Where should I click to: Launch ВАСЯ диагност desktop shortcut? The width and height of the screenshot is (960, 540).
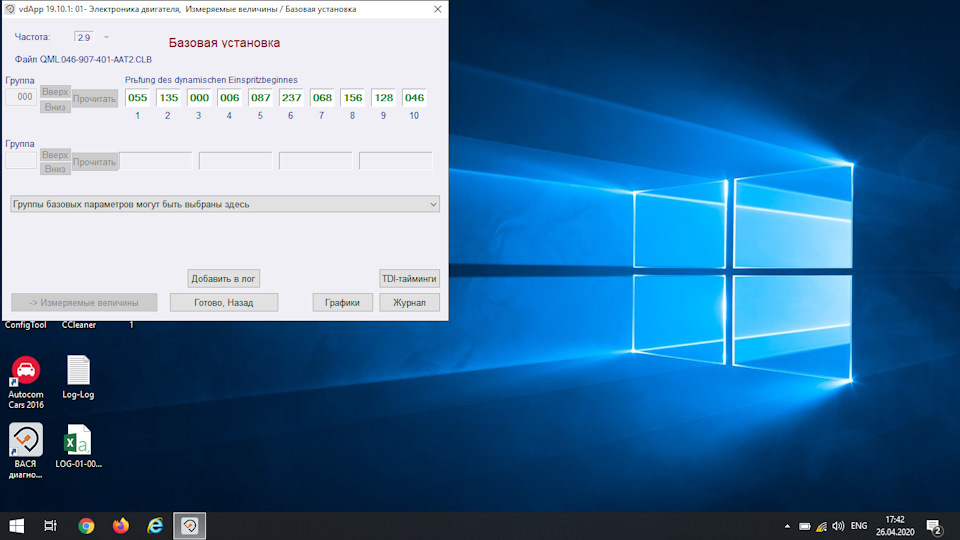point(26,451)
